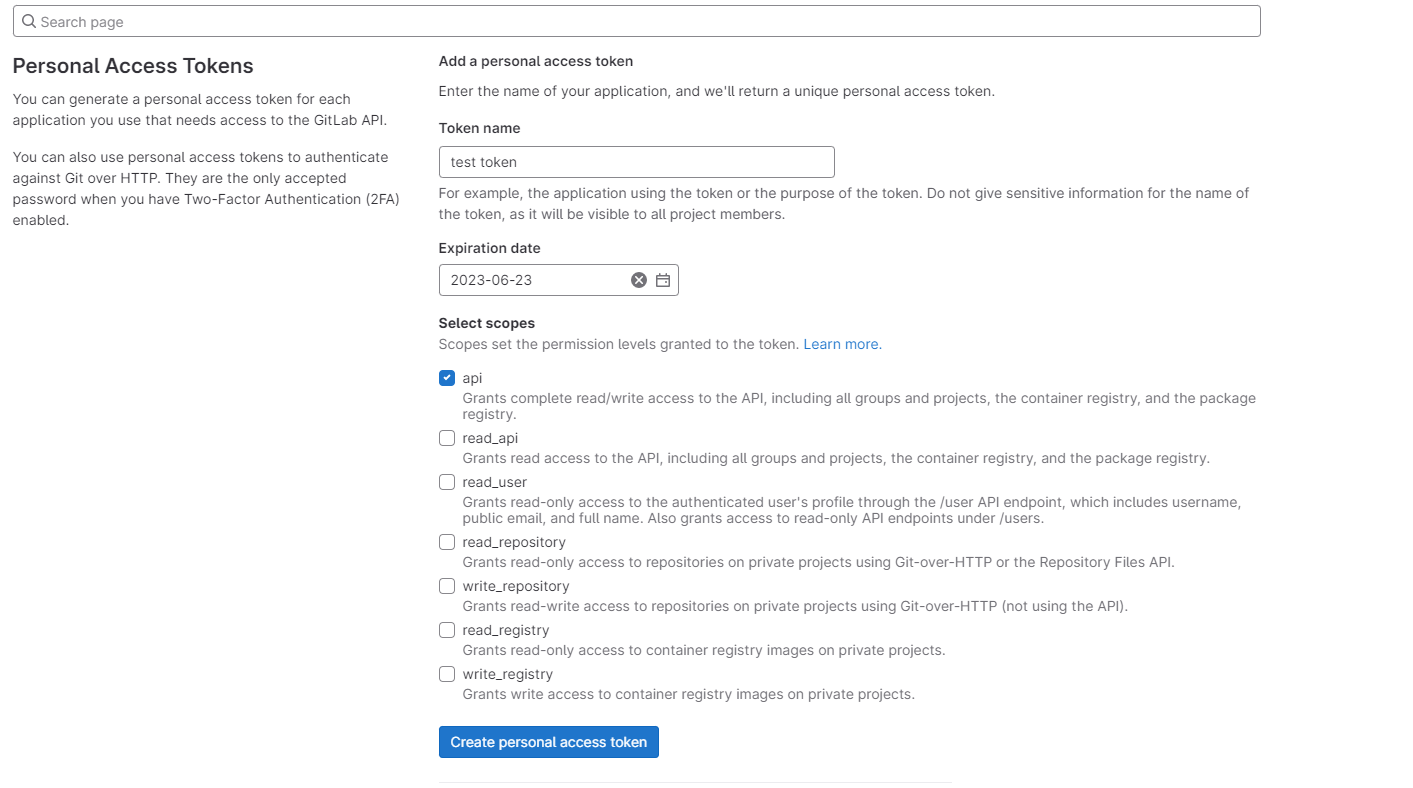Enable the read_registry scope
The width and height of the screenshot is (1413, 788).
click(x=447, y=630)
